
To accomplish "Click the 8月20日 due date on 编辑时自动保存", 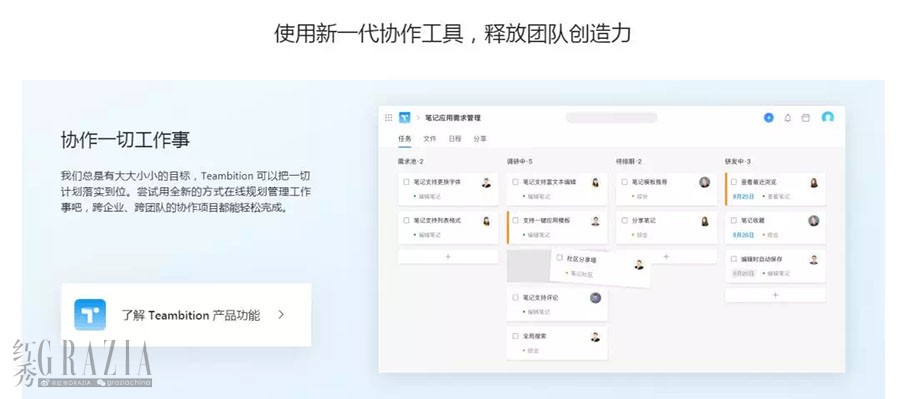I will point(743,273).
